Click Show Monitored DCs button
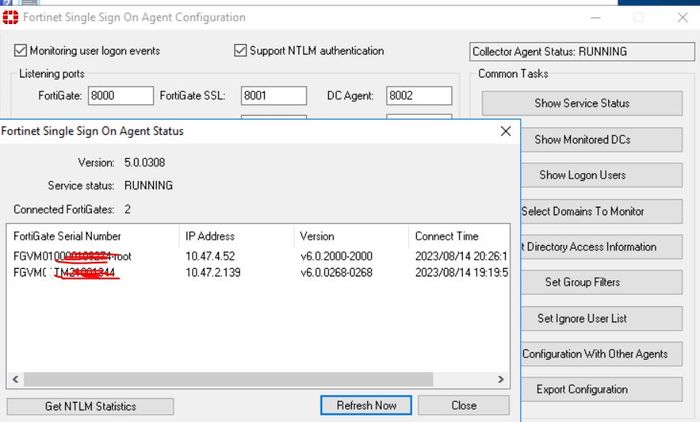The width and height of the screenshot is (700, 422). 601,140
